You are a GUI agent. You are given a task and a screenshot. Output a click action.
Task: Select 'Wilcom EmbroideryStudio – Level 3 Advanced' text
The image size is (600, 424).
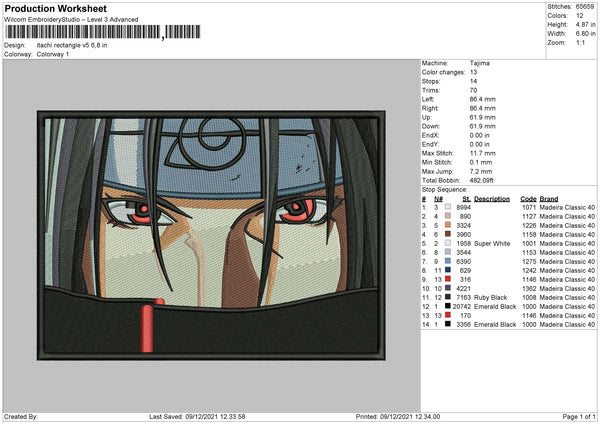(x=71, y=20)
